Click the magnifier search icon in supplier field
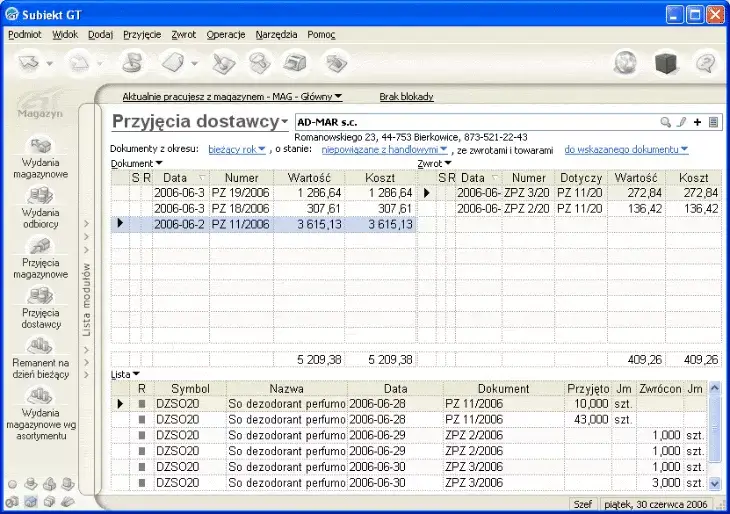 (666, 122)
